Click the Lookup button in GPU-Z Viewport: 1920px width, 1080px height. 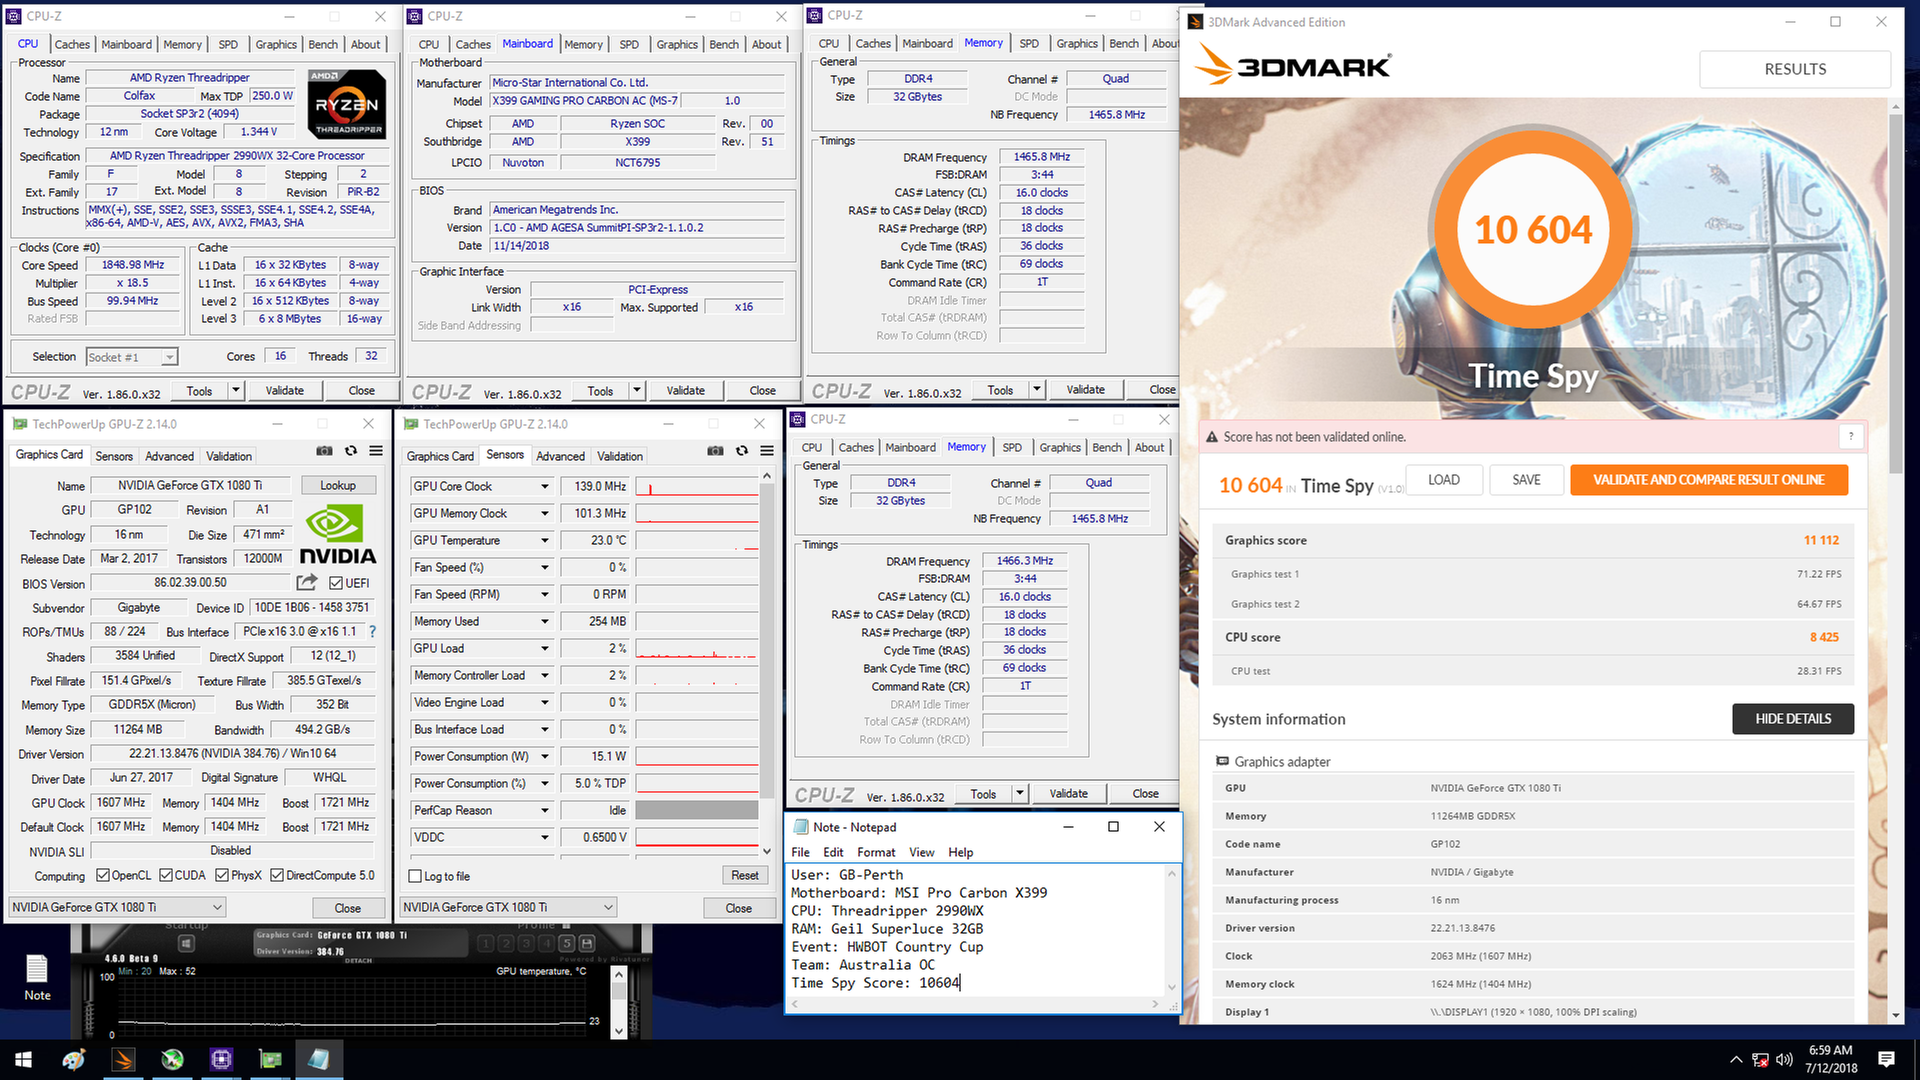click(338, 485)
